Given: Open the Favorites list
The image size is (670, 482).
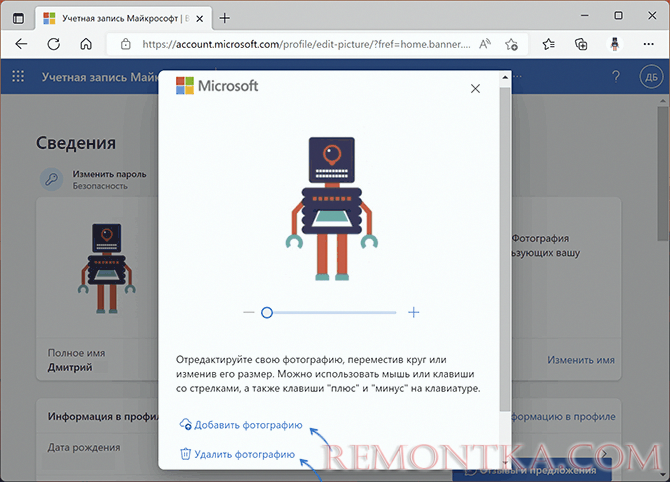Looking at the screenshot, I should point(549,44).
